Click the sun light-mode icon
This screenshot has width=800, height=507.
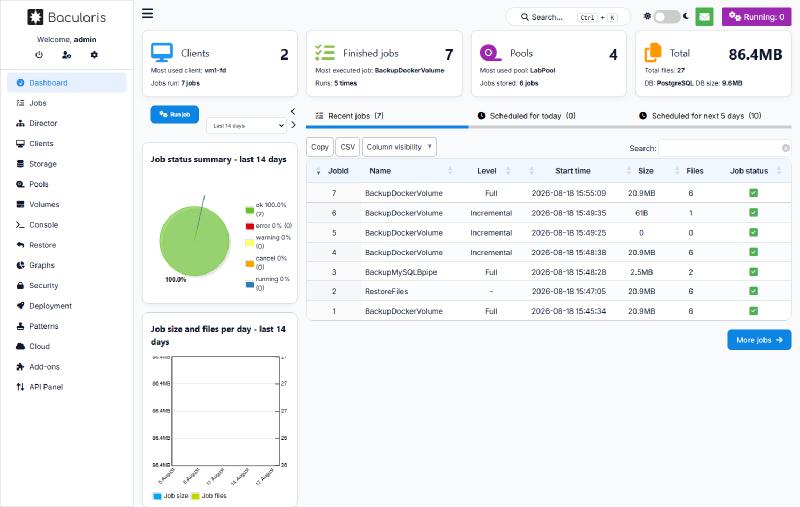point(647,16)
